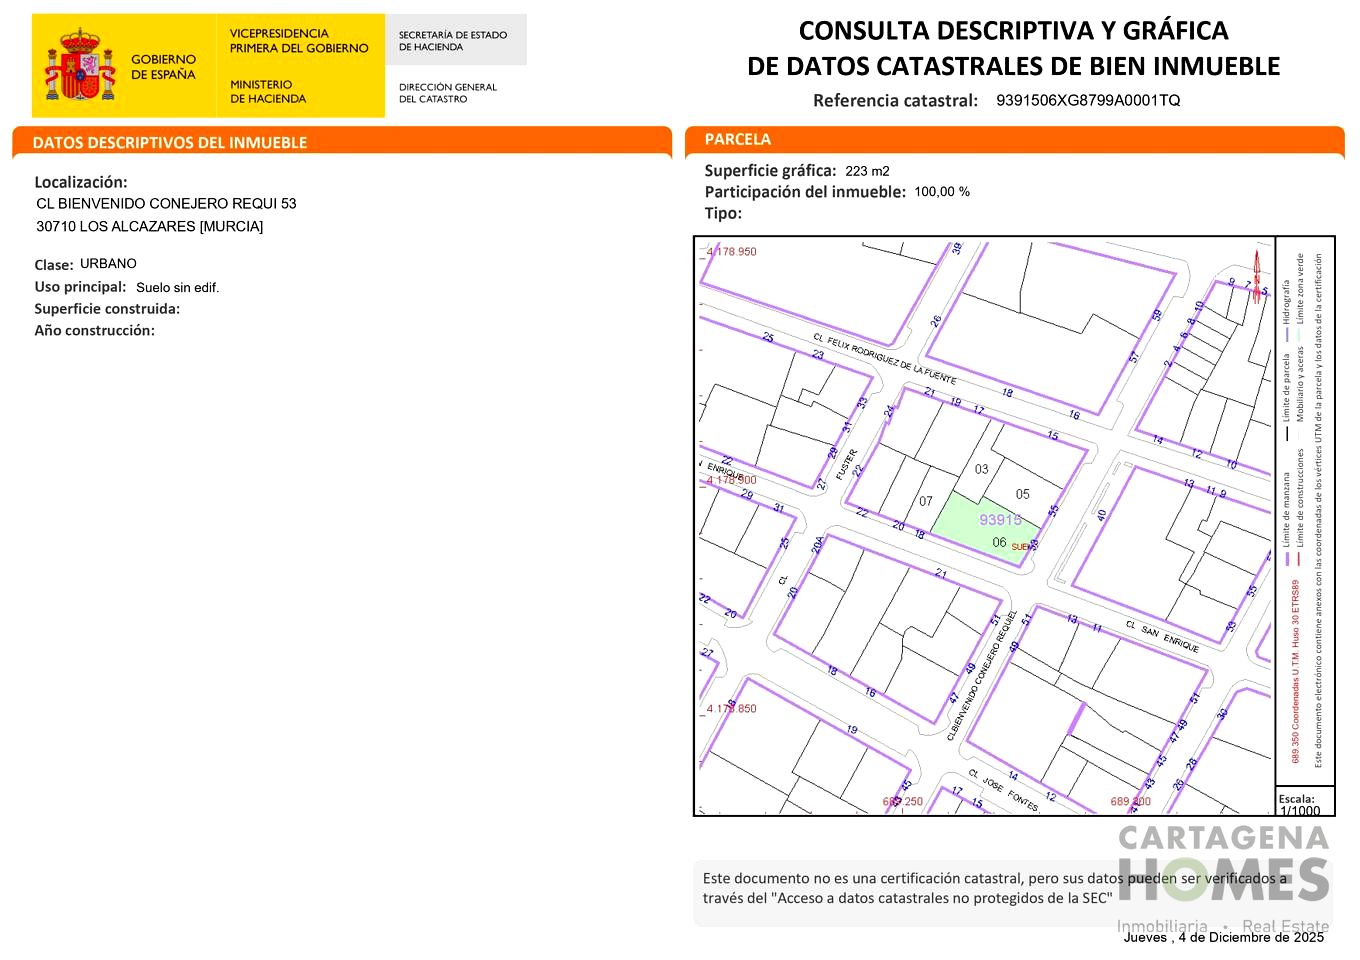Click the Límite de manzana legend symbol

coord(1287,559)
